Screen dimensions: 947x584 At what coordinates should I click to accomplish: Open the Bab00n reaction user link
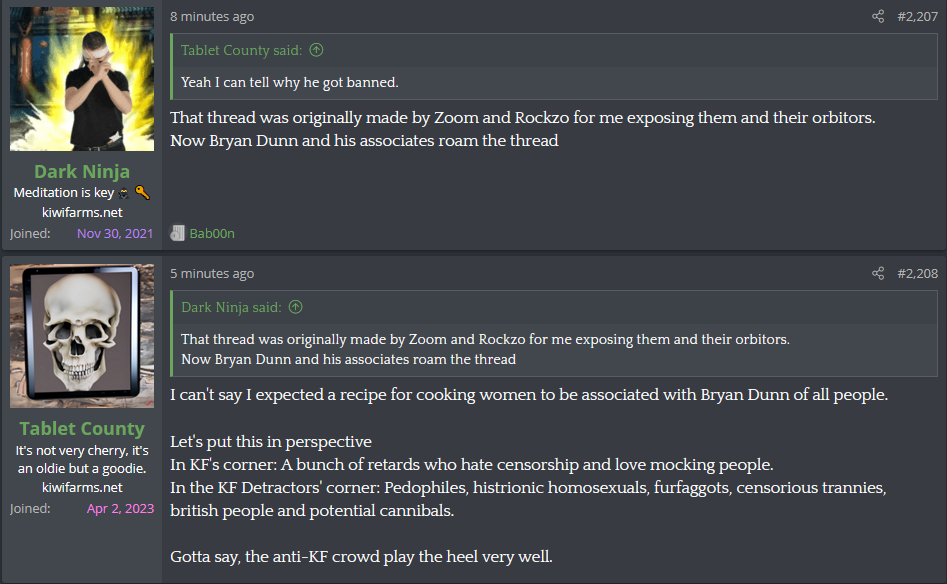[x=212, y=233]
